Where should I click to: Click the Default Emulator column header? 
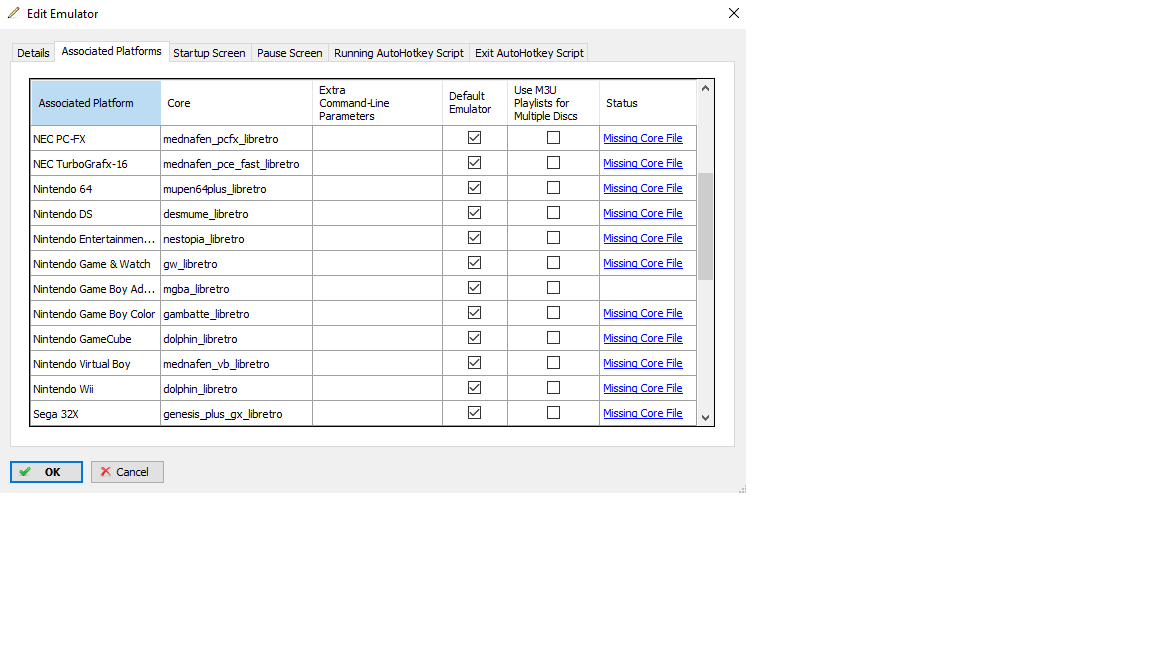pyautogui.click(x=475, y=103)
